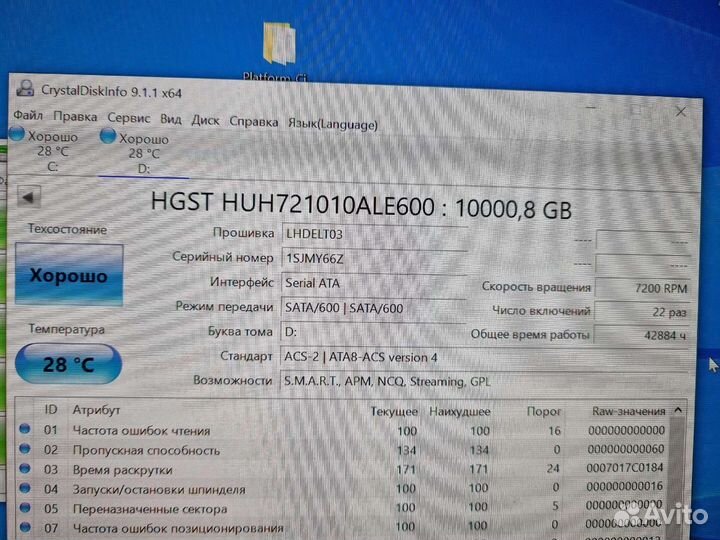The image size is (720, 540).
Task: Click status dot of attribute 01
Action: click(25, 429)
